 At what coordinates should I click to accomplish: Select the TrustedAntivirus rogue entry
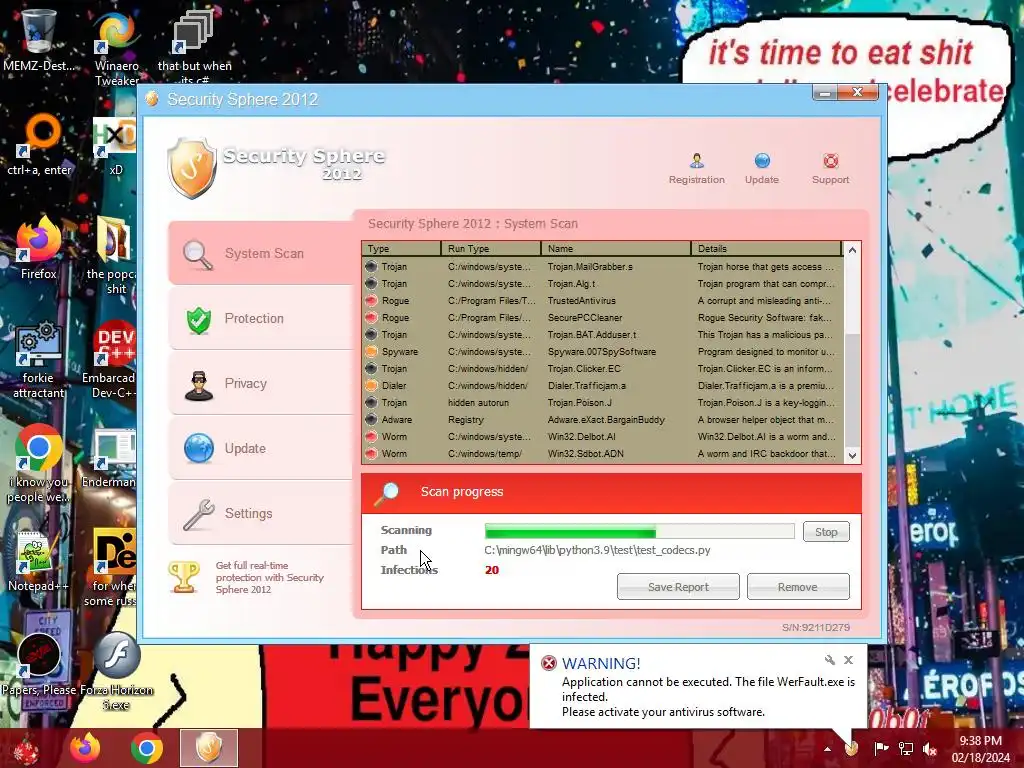tap(602, 300)
